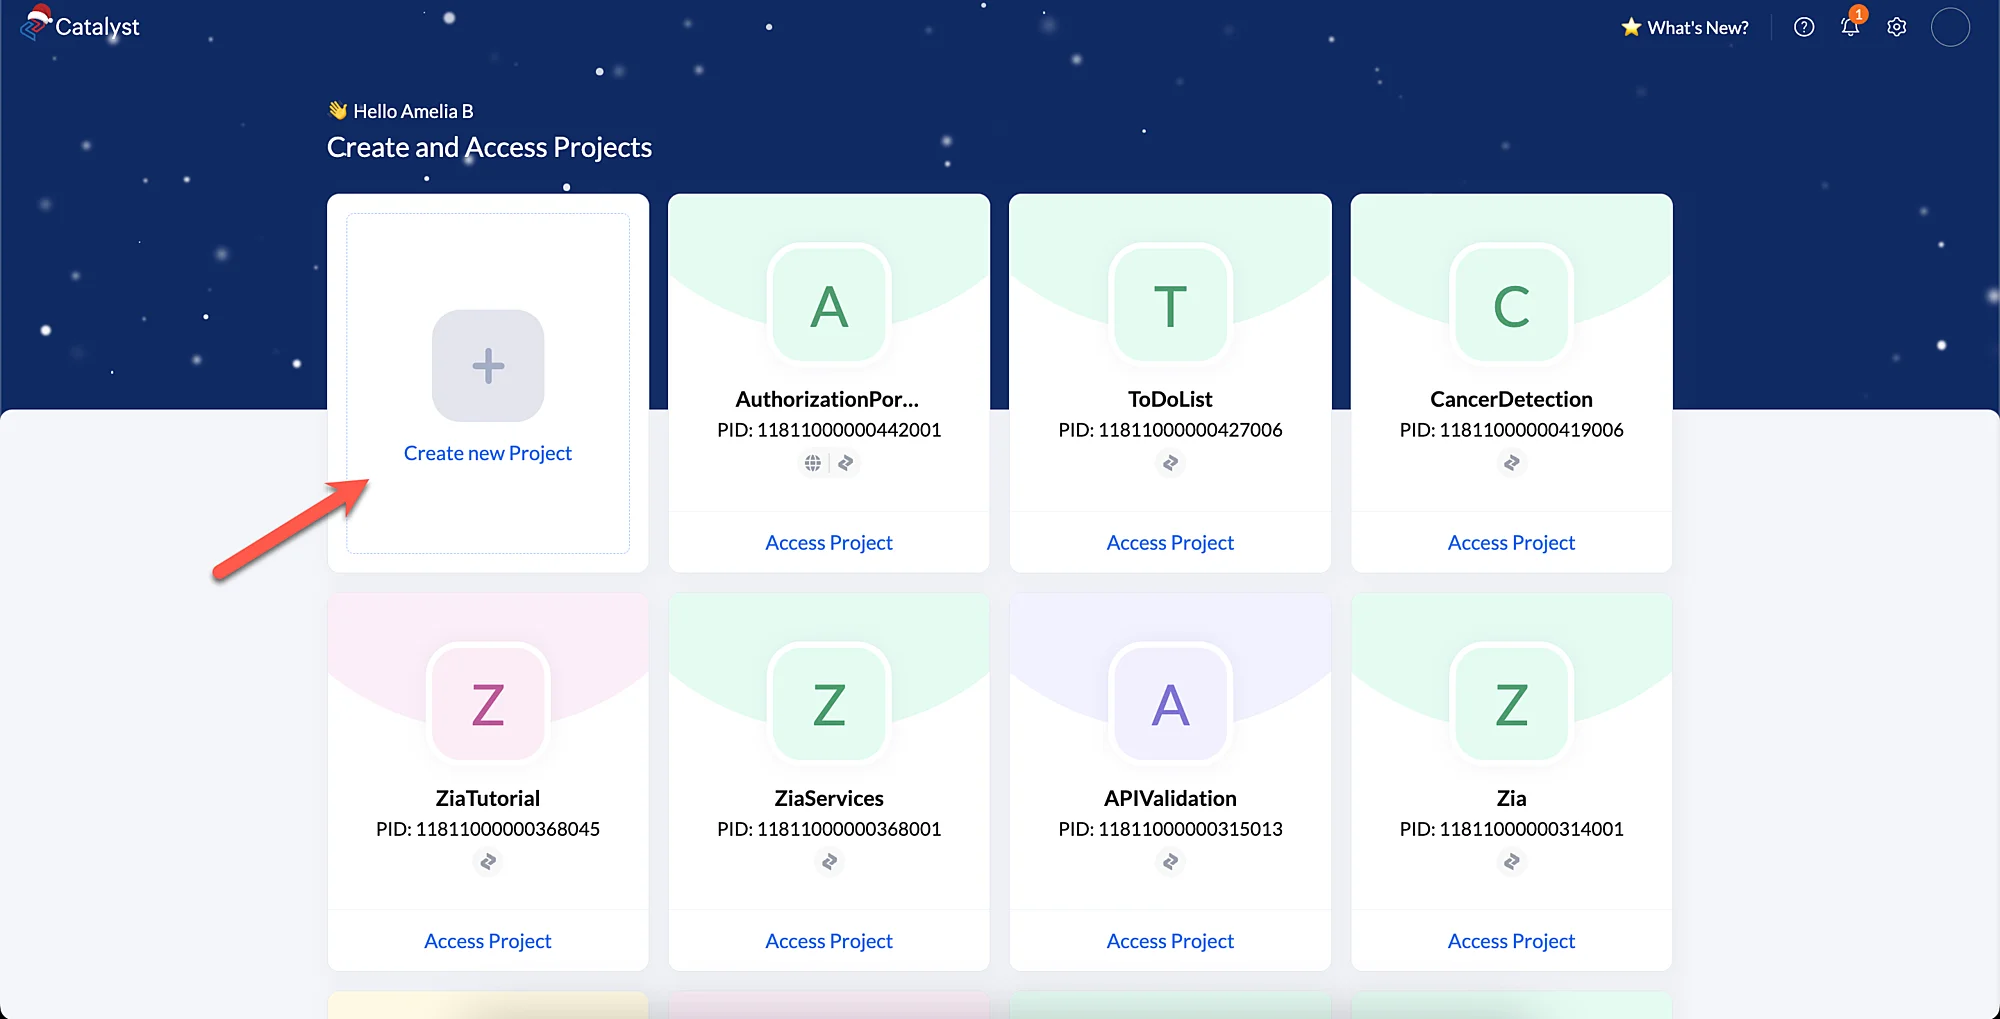Screen dimensions: 2000x1019
Task: Click the CancerDetection letter C tile
Action: [x=1511, y=305]
